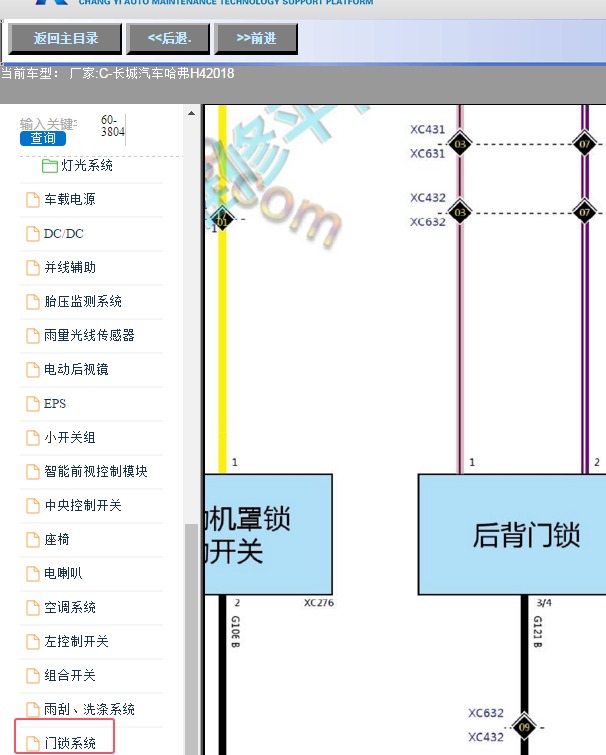This screenshot has width=606, height=755.
Task: Click the G121 B wire label
Action: tap(538, 632)
